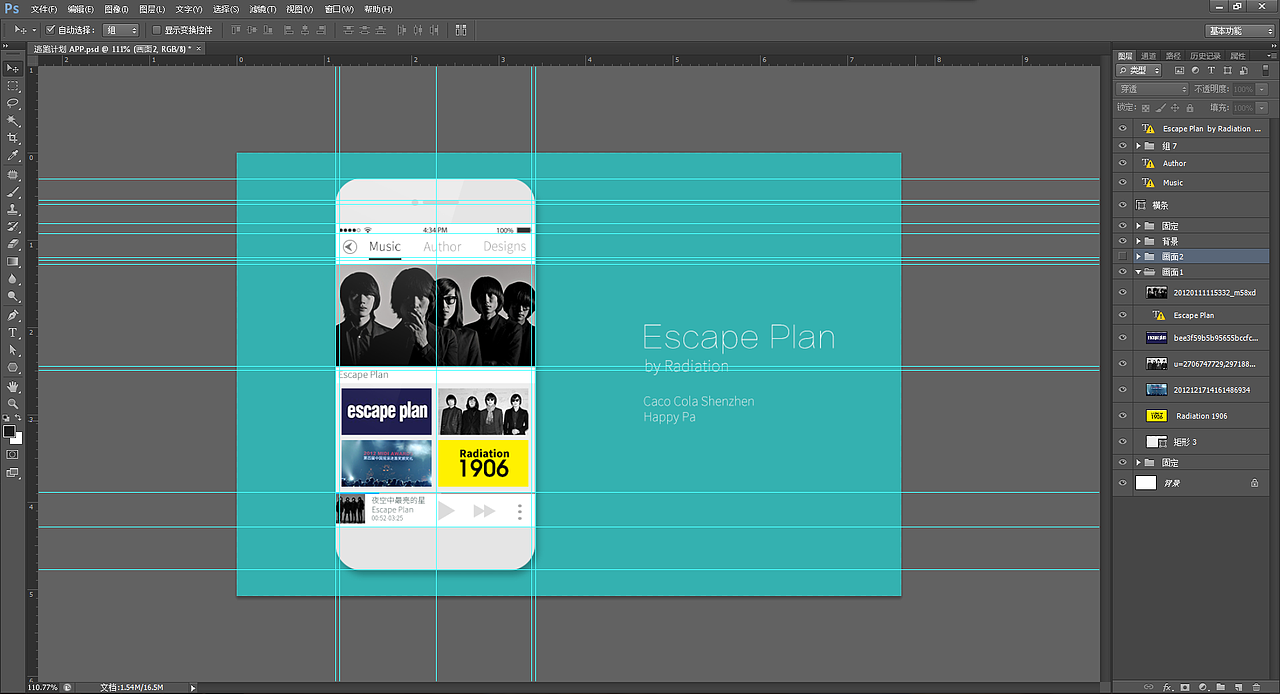Switch to the 历史记录 panel tab
The image size is (1280, 694).
pyautogui.click(x=1205, y=56)
